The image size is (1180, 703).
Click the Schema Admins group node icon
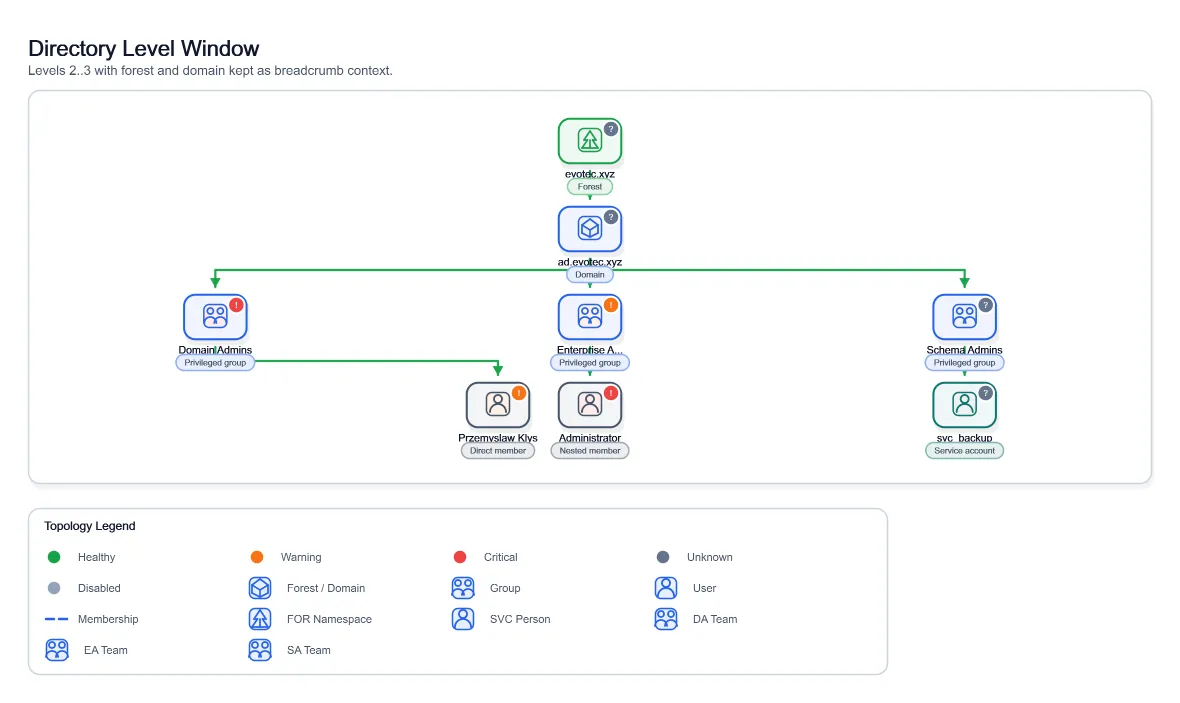964,317
